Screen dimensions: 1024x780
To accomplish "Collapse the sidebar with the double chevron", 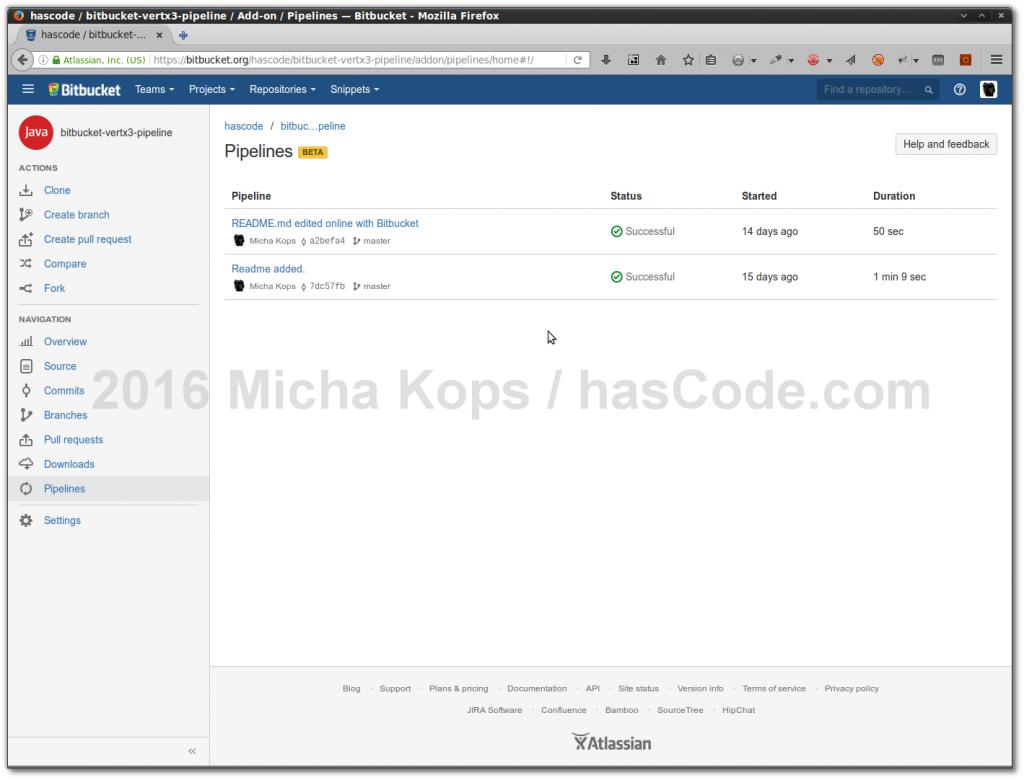I will tap(192, 751).
